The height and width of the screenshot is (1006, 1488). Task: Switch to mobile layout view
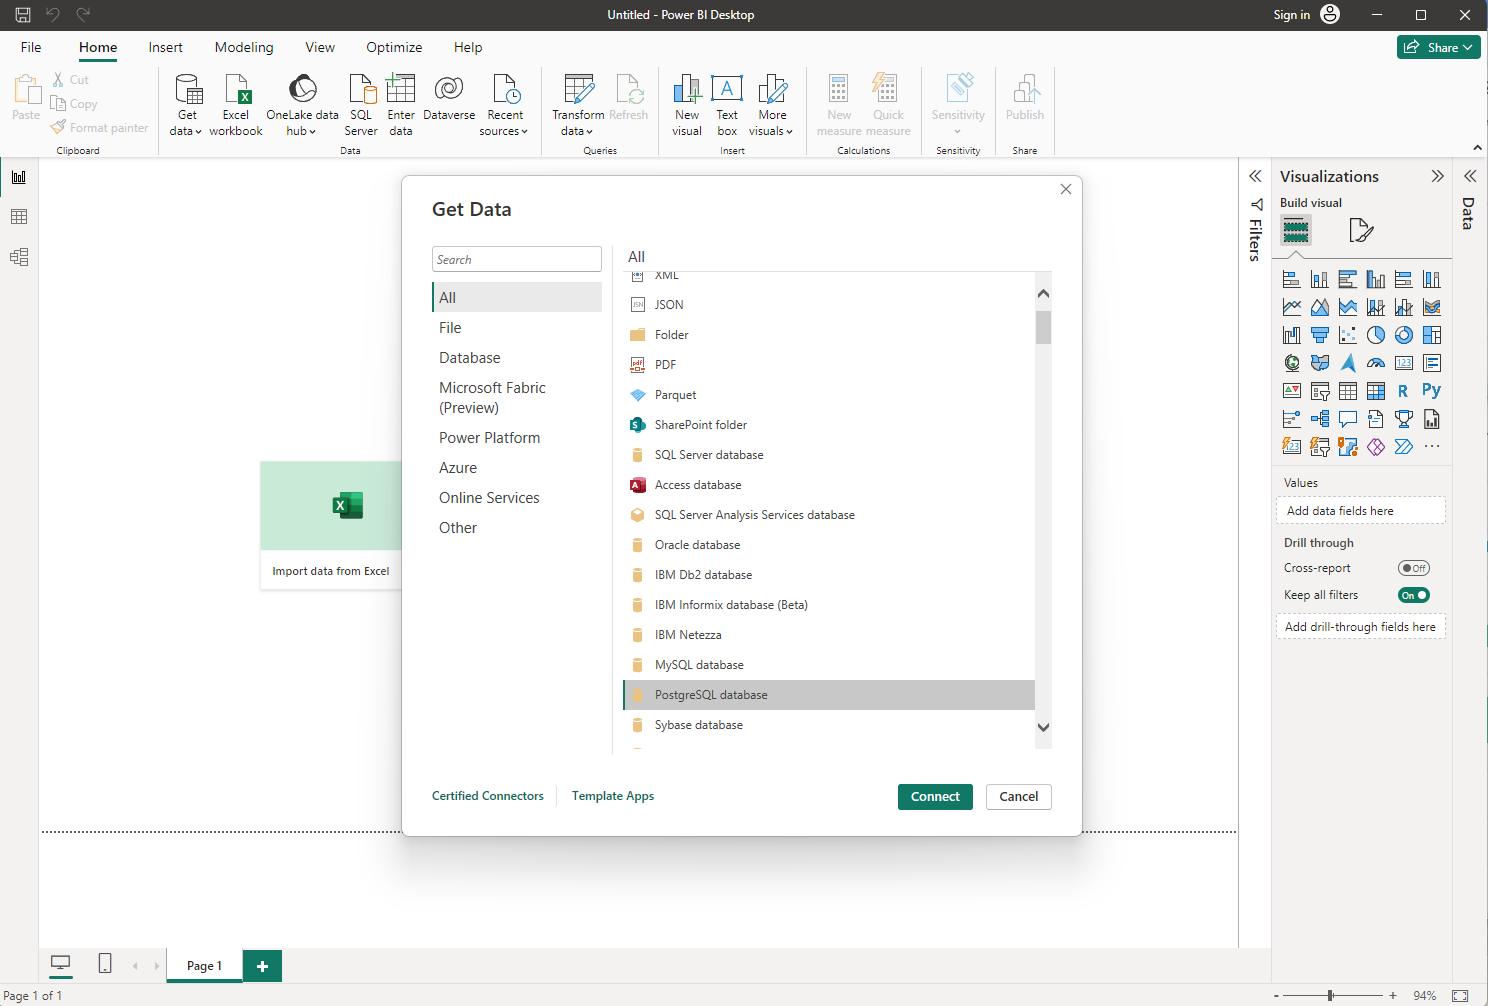click(x=105, y=964)
